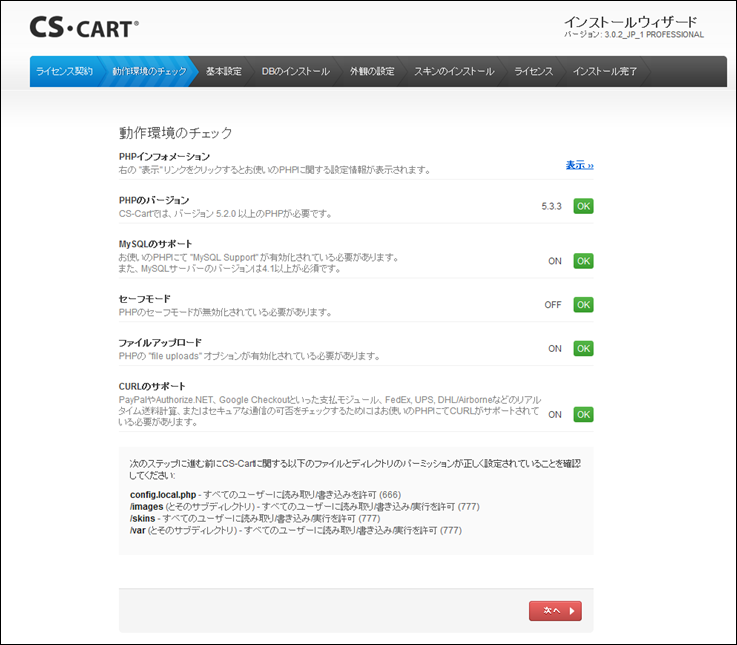Click the OK badge for file upload
This screenshot has height=645, width=737.
pyautogui.click(x=583, y=349)
